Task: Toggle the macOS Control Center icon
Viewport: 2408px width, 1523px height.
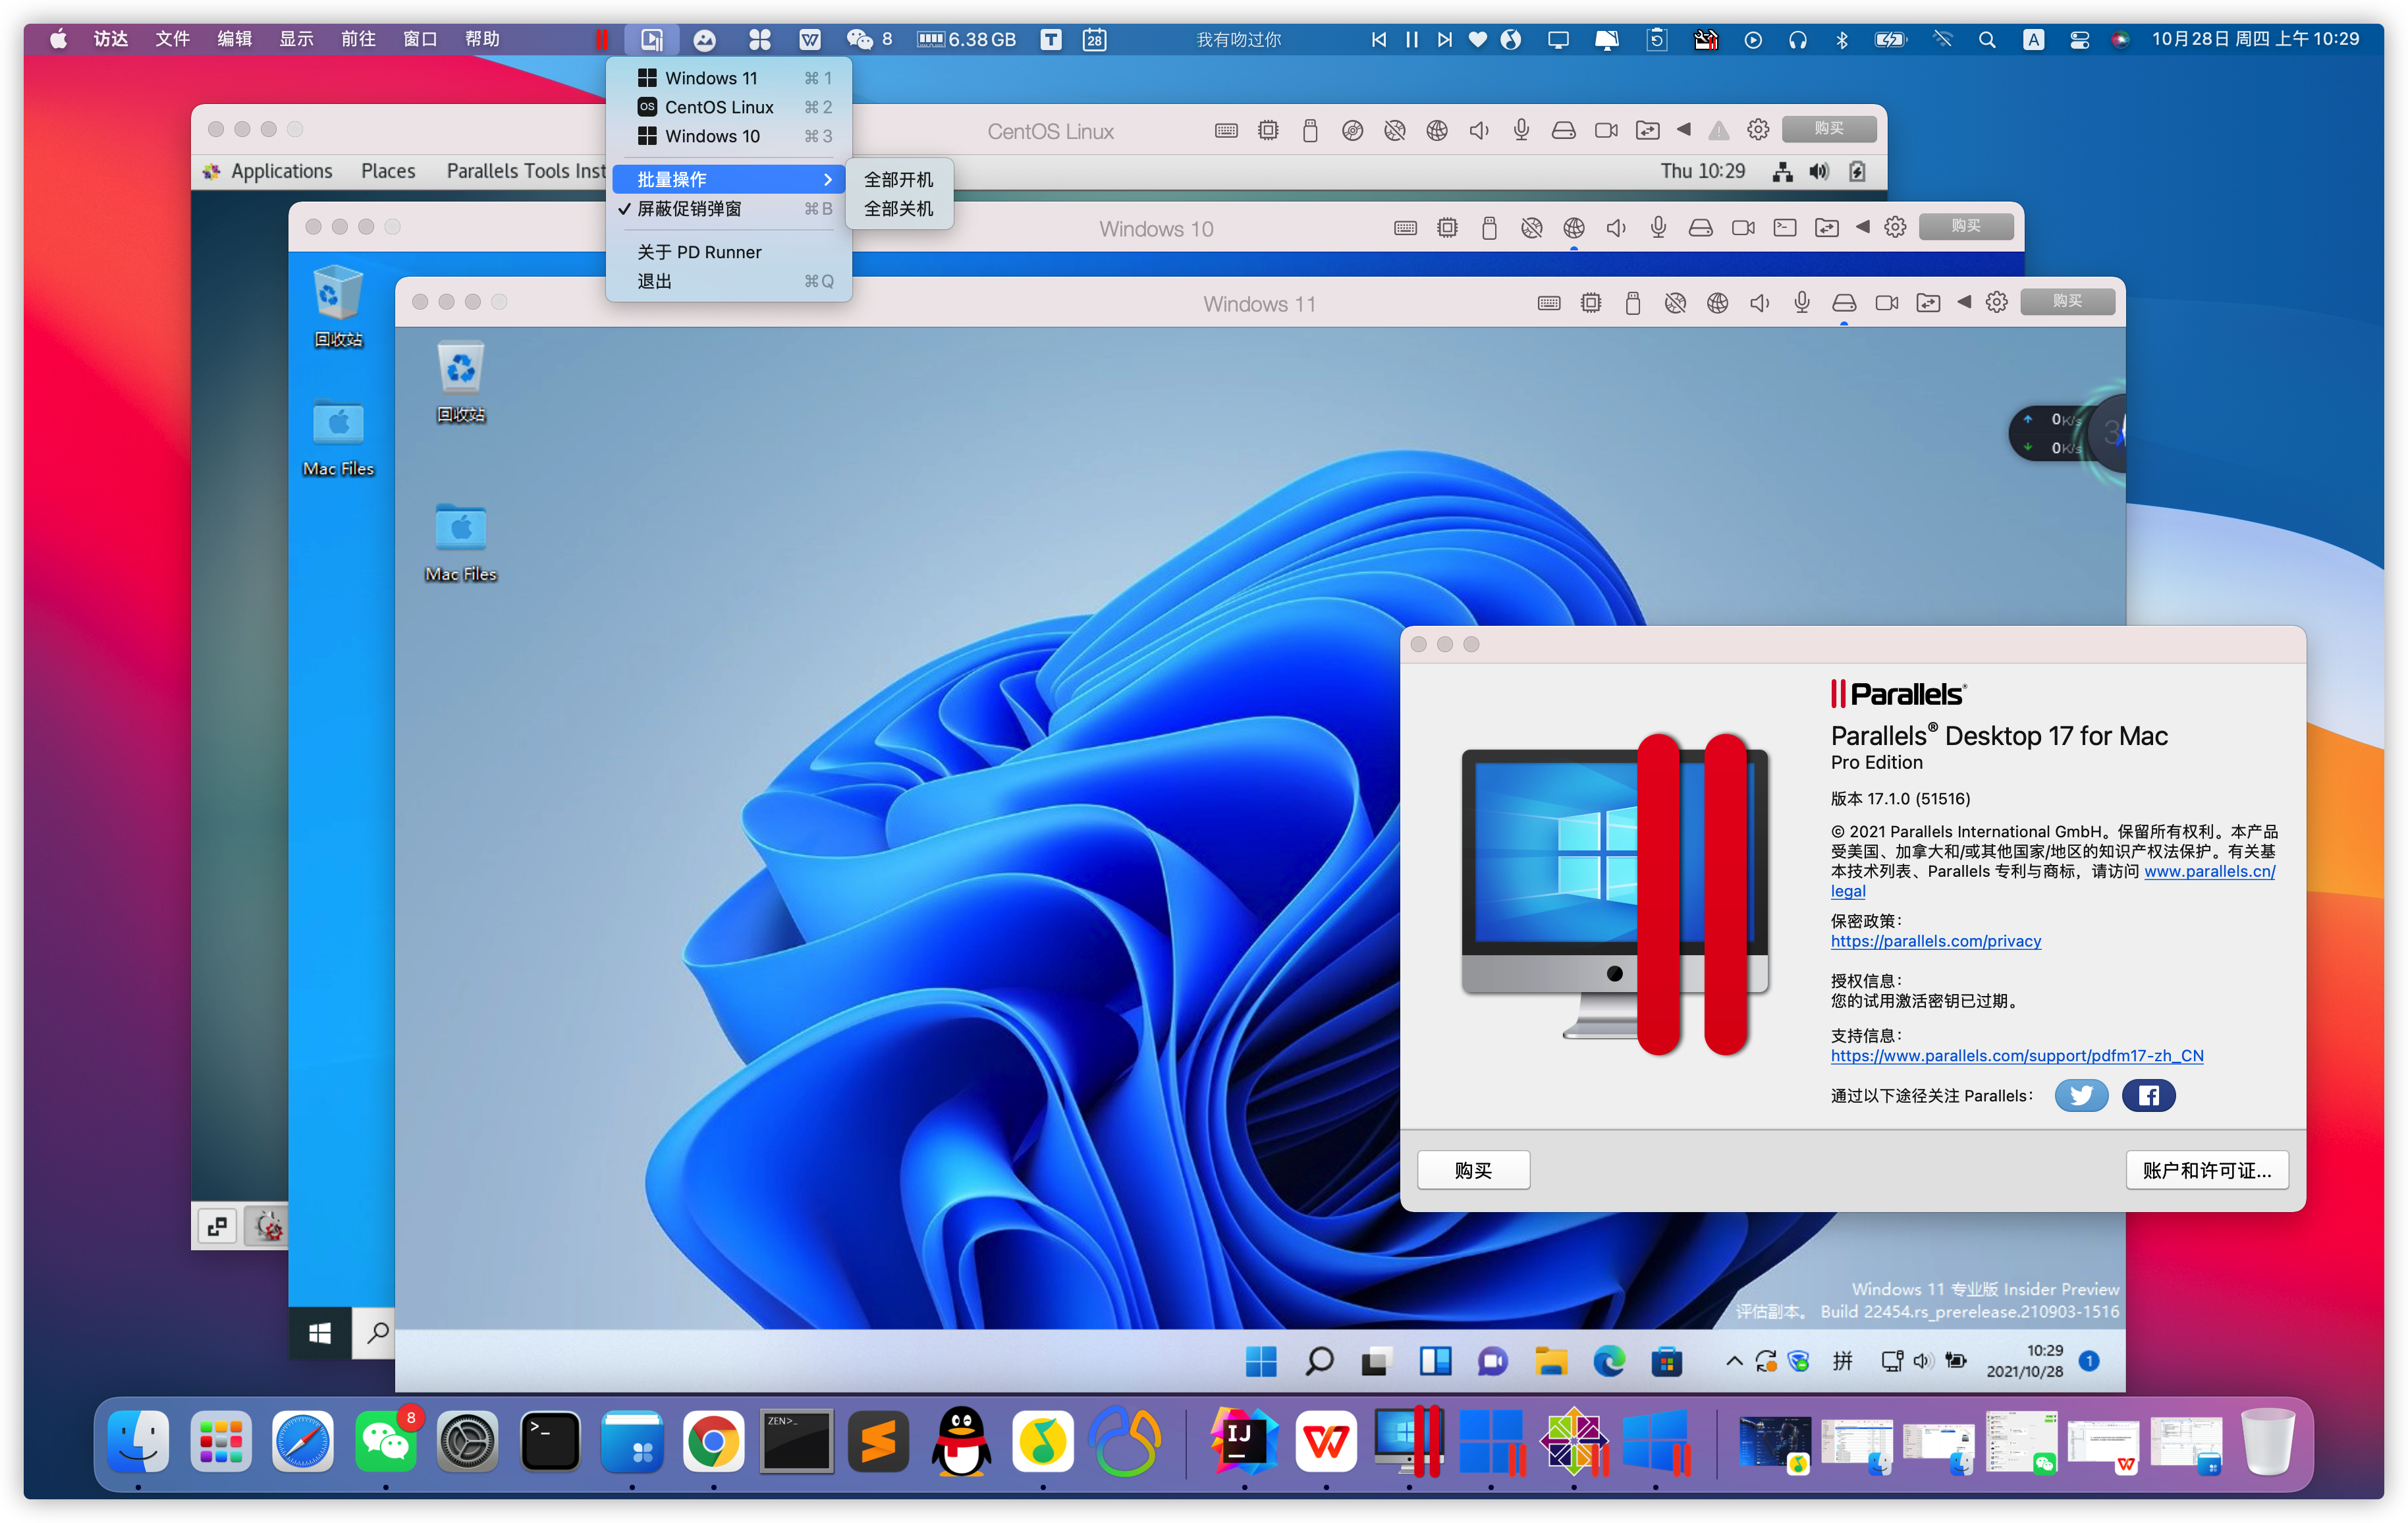Action: click(x=2079, y=40)
